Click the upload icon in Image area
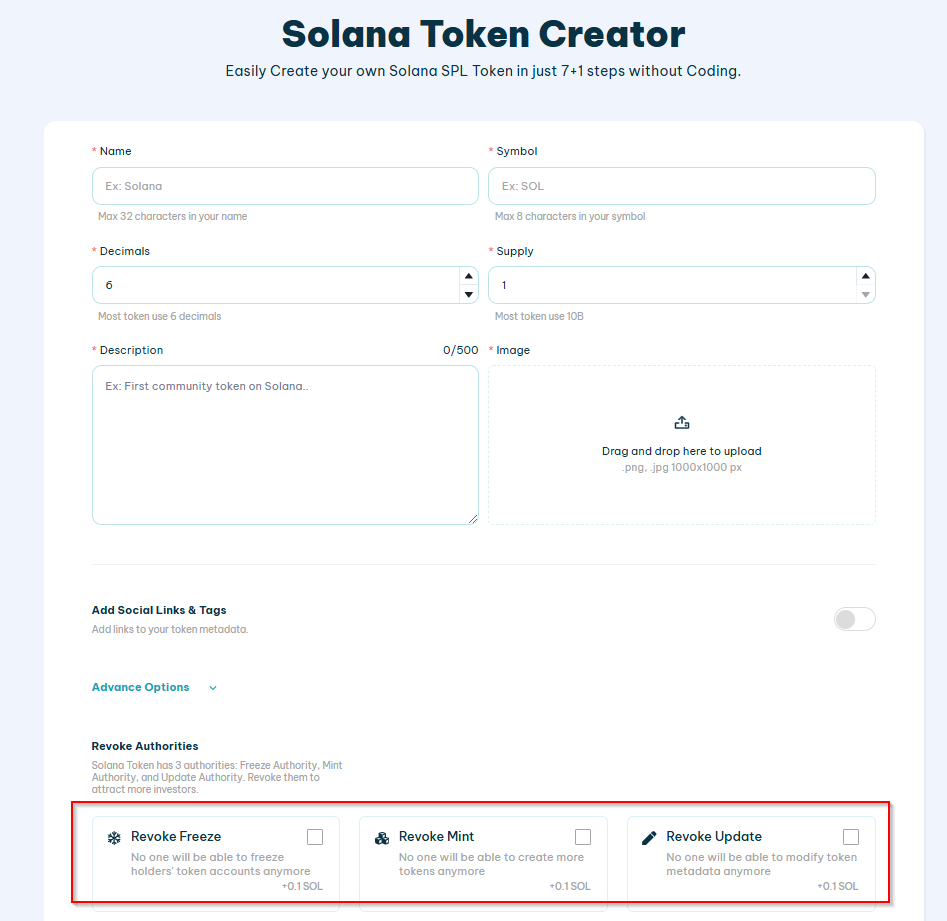 (x=682, y=423)
